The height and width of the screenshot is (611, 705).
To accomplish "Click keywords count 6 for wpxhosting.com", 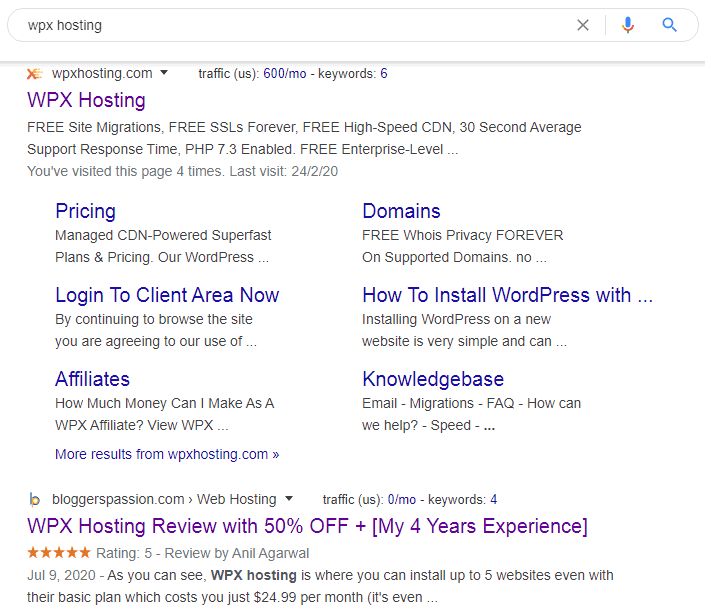I will (384, 73).
